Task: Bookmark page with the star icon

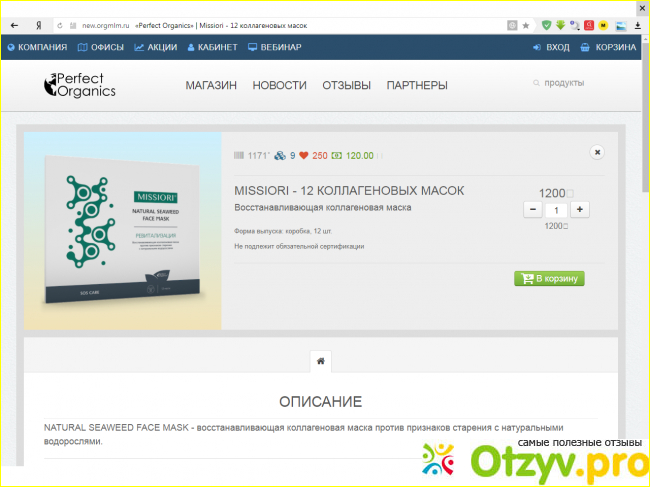Action: [526, 24]
